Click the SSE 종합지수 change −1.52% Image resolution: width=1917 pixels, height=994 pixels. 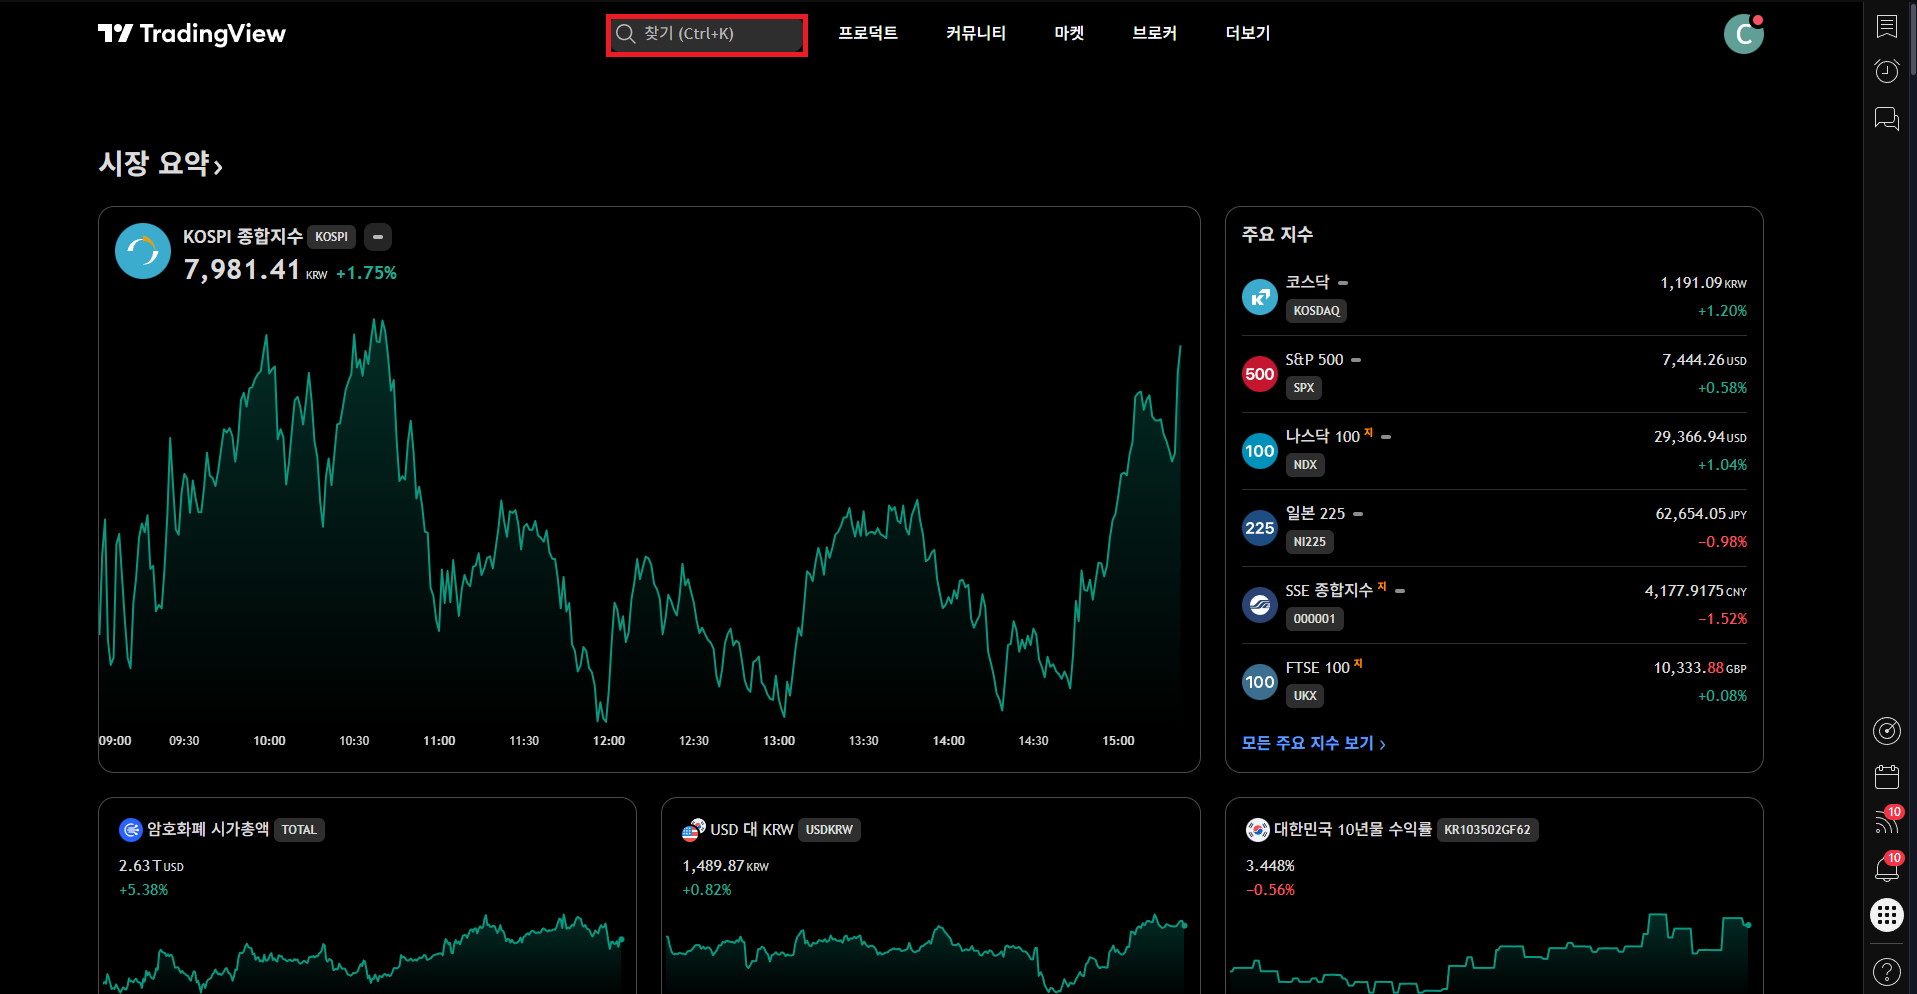point(1722,619)
